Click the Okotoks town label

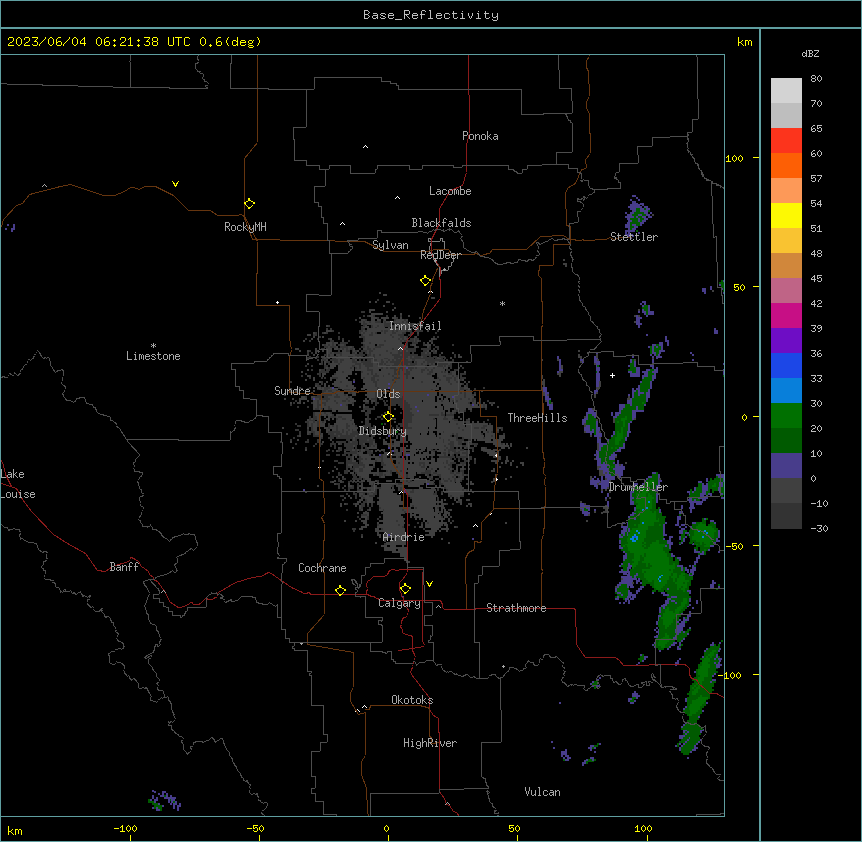[412, 700]
